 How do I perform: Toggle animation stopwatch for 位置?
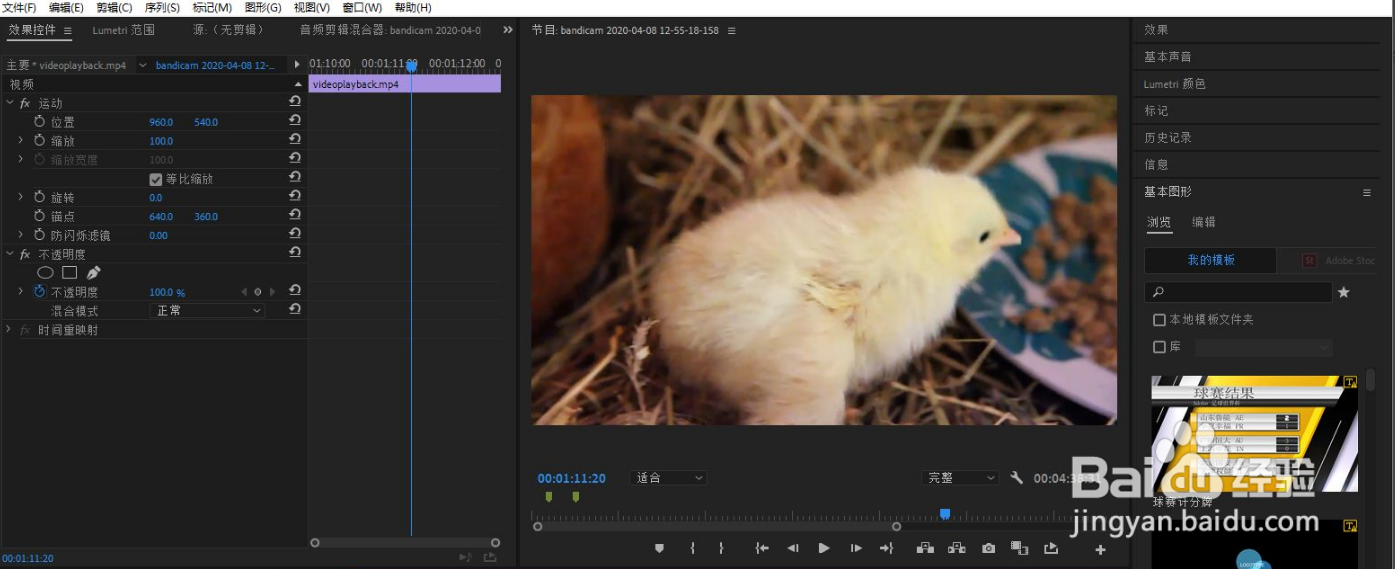[40, 121]
